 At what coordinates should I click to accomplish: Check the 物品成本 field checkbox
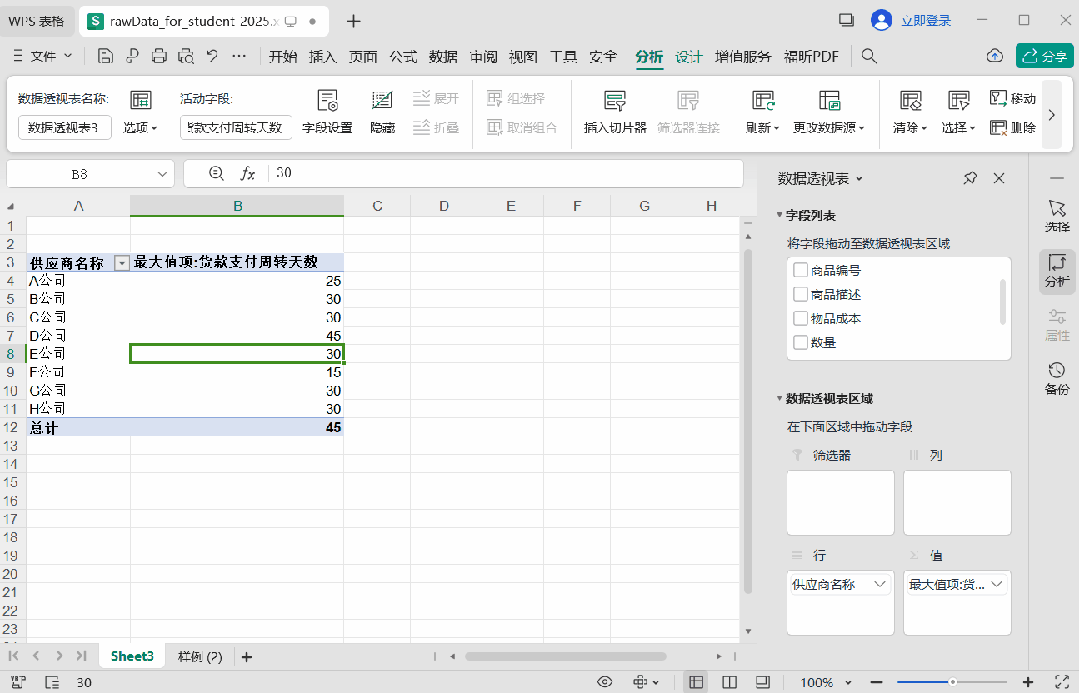[x=800, y=318]
